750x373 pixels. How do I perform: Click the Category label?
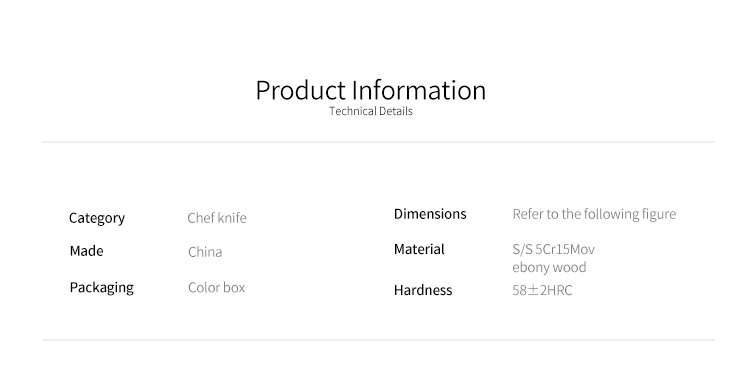[x=97, y=218]
